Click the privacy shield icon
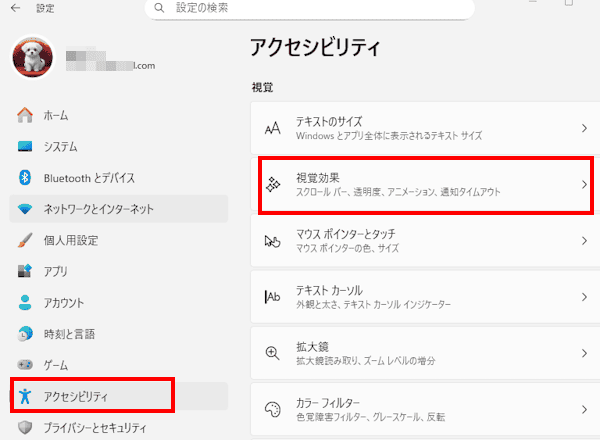600x440 pixels. [25, 427]
